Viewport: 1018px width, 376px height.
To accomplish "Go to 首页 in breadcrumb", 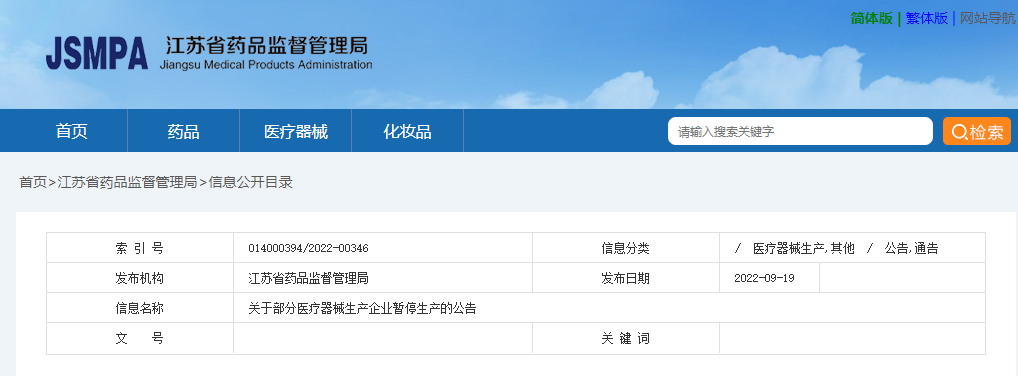I will tap(33, 182).
